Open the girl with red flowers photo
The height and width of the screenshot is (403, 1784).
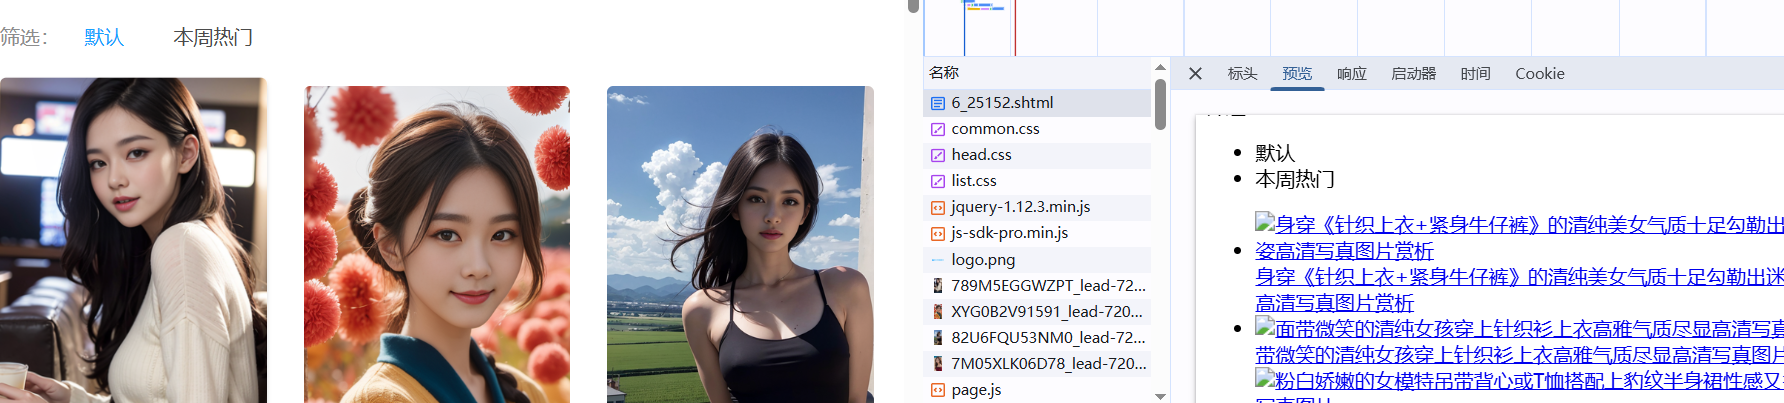pyautogui.click(x=437, y=245)
